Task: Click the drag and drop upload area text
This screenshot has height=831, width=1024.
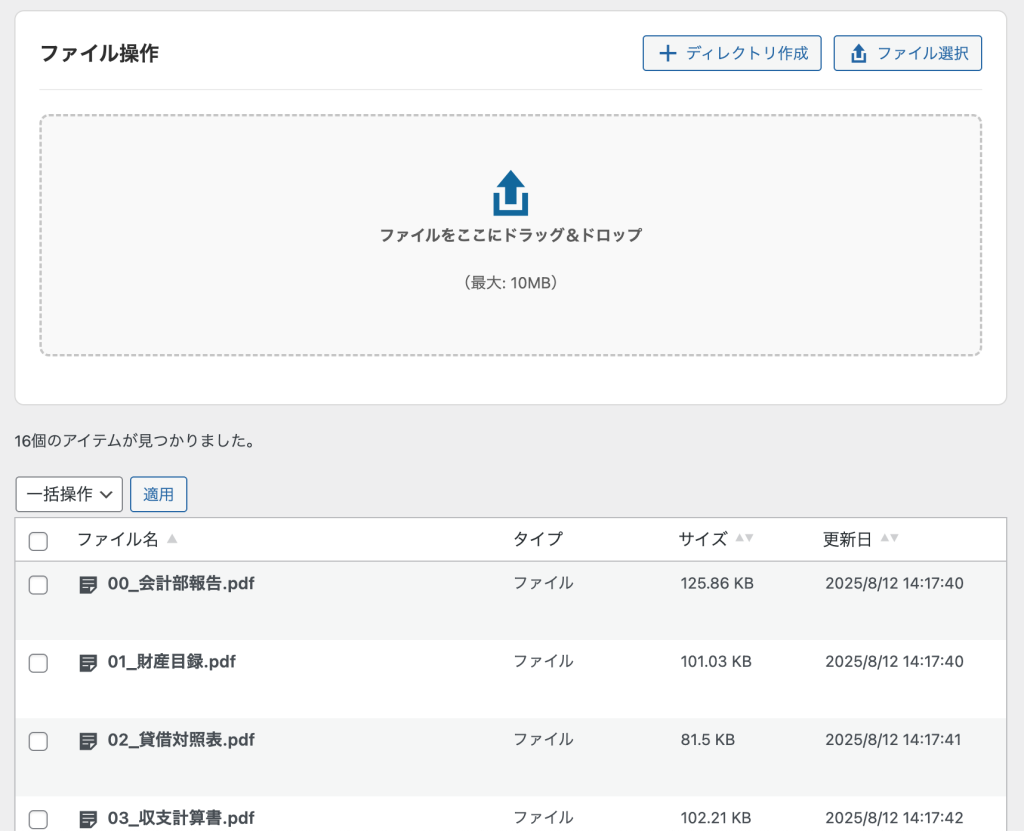Action: coord(510,236)
